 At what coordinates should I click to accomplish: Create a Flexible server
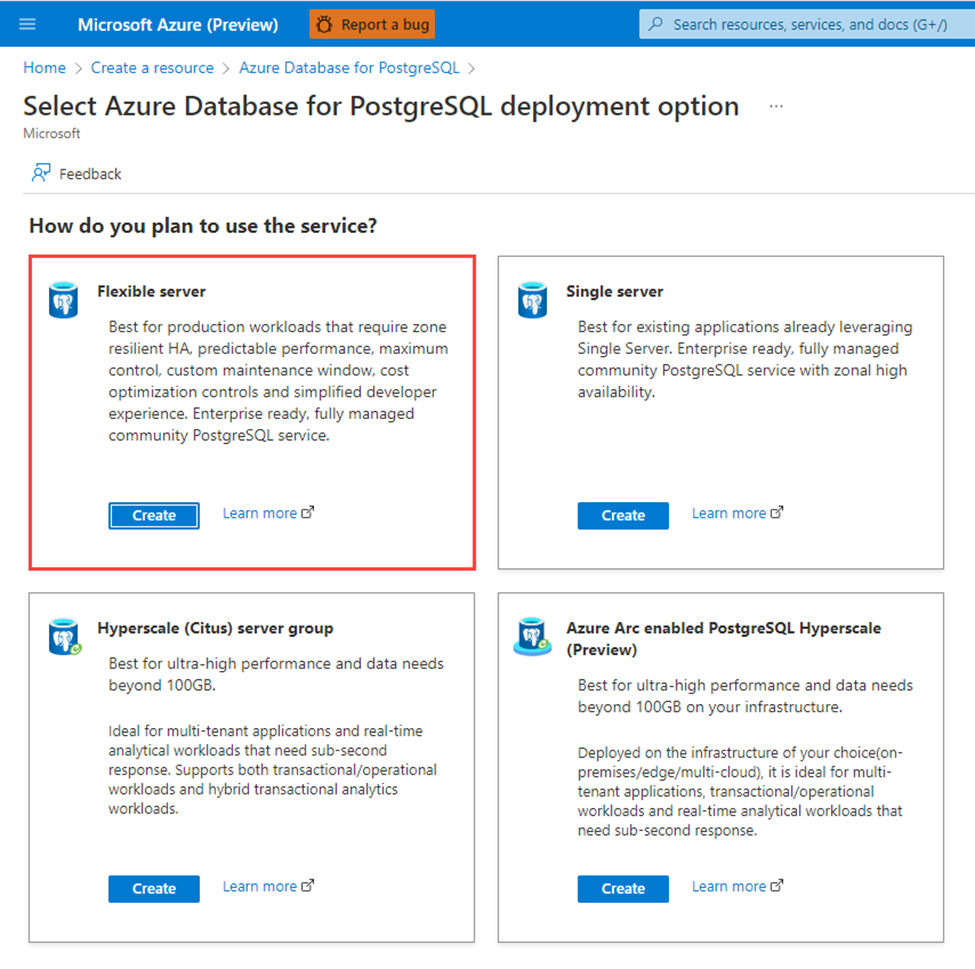coord(154,515)
